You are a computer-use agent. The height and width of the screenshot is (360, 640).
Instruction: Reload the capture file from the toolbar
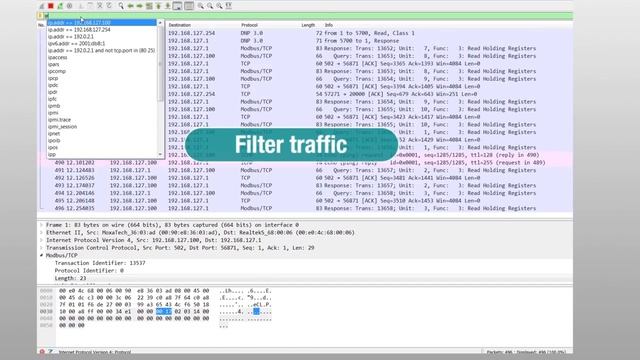pyautogui.click(x=109, y=6)
